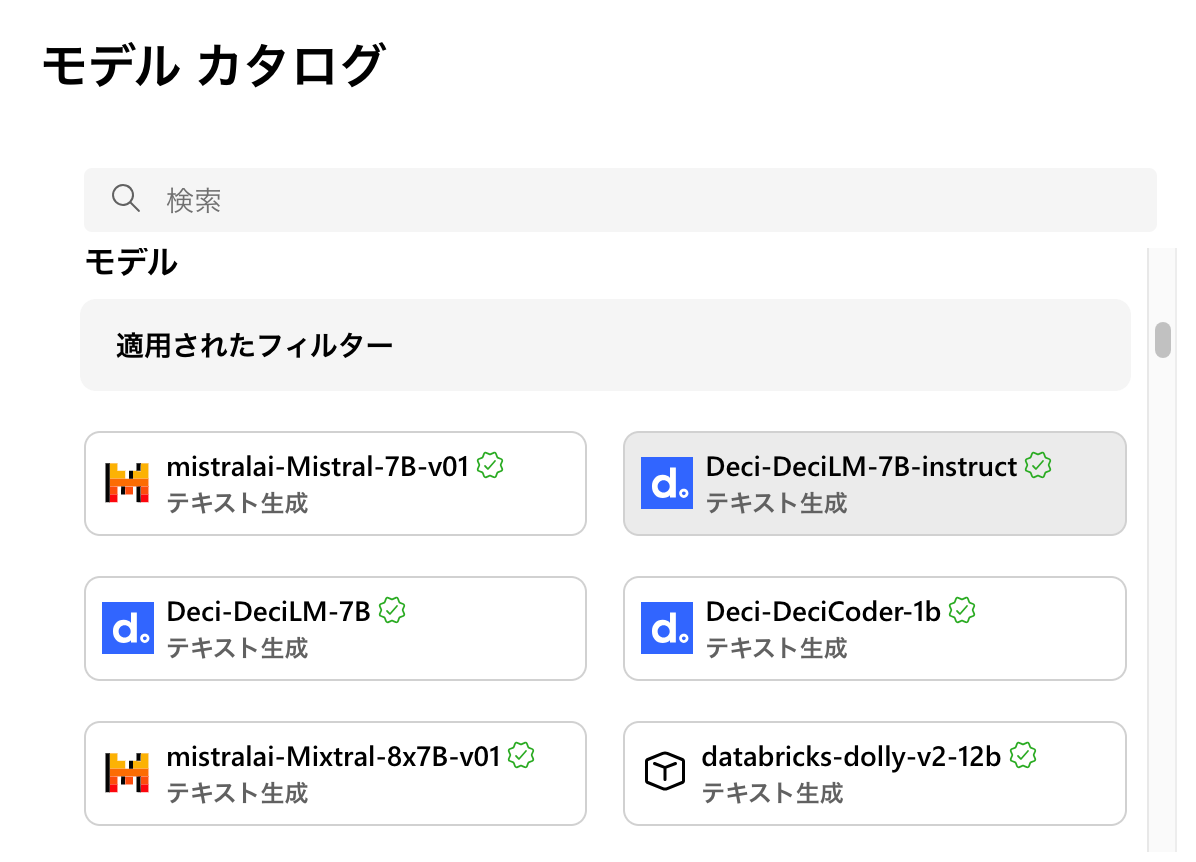This screenshot has height=862, width=1196.
Task: Click verified badge next to mistralai-Mistral-7B-v01
Action: (x=490, y=465)
